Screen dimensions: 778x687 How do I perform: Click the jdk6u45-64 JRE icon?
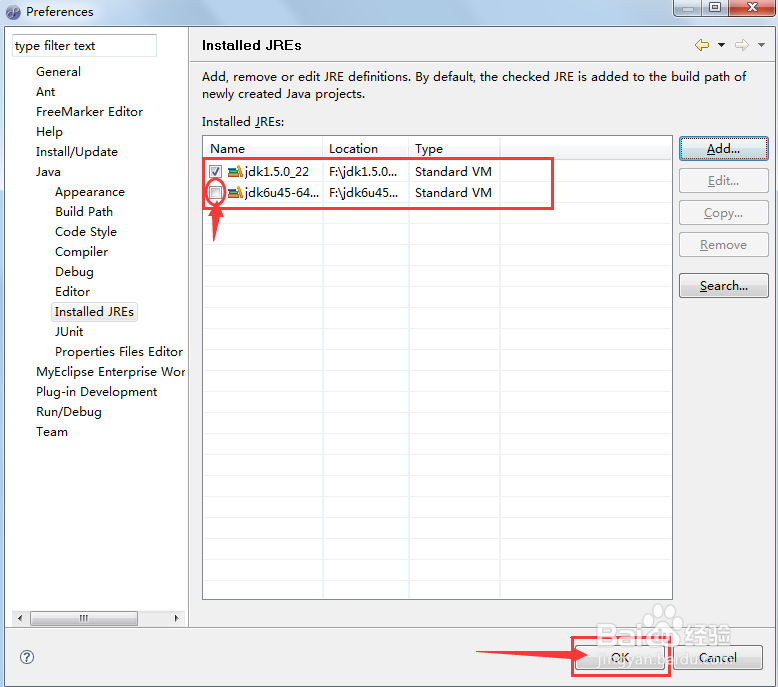click(235, 192)
